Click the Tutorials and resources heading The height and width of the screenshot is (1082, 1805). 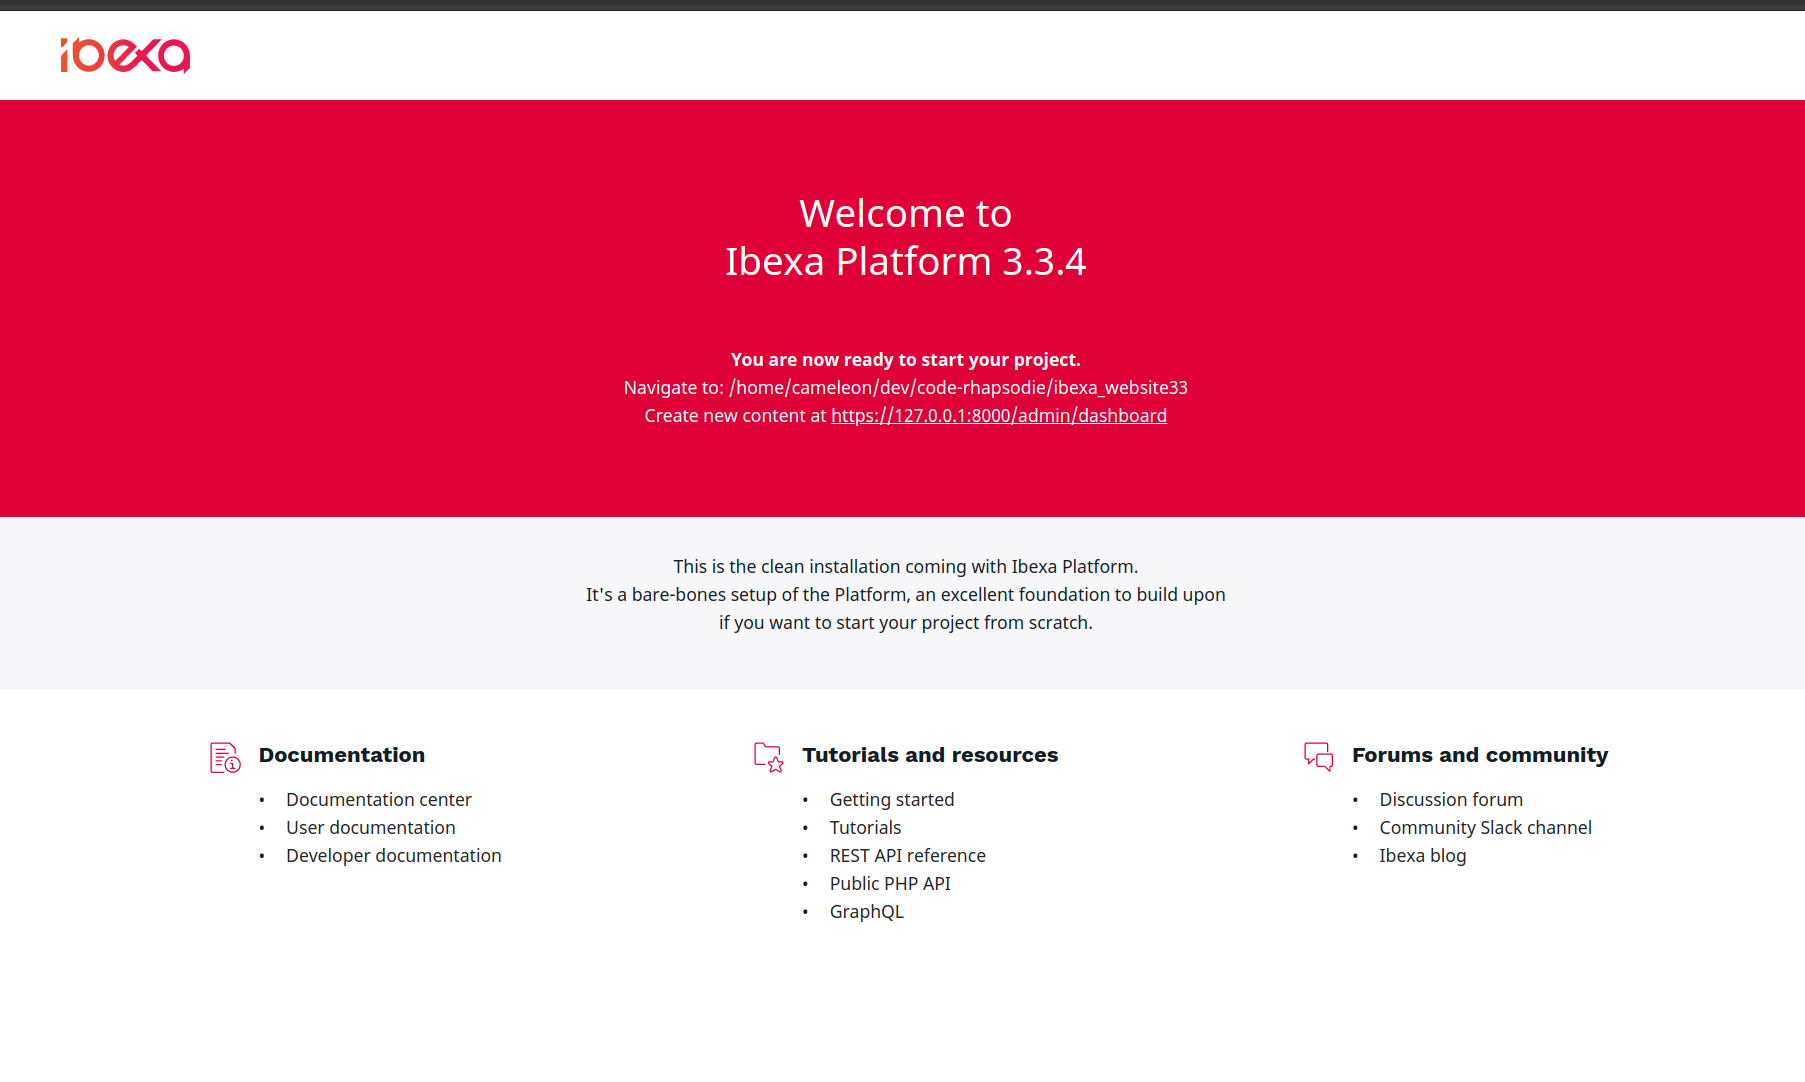pyautogui.click(x=929, y=755)
